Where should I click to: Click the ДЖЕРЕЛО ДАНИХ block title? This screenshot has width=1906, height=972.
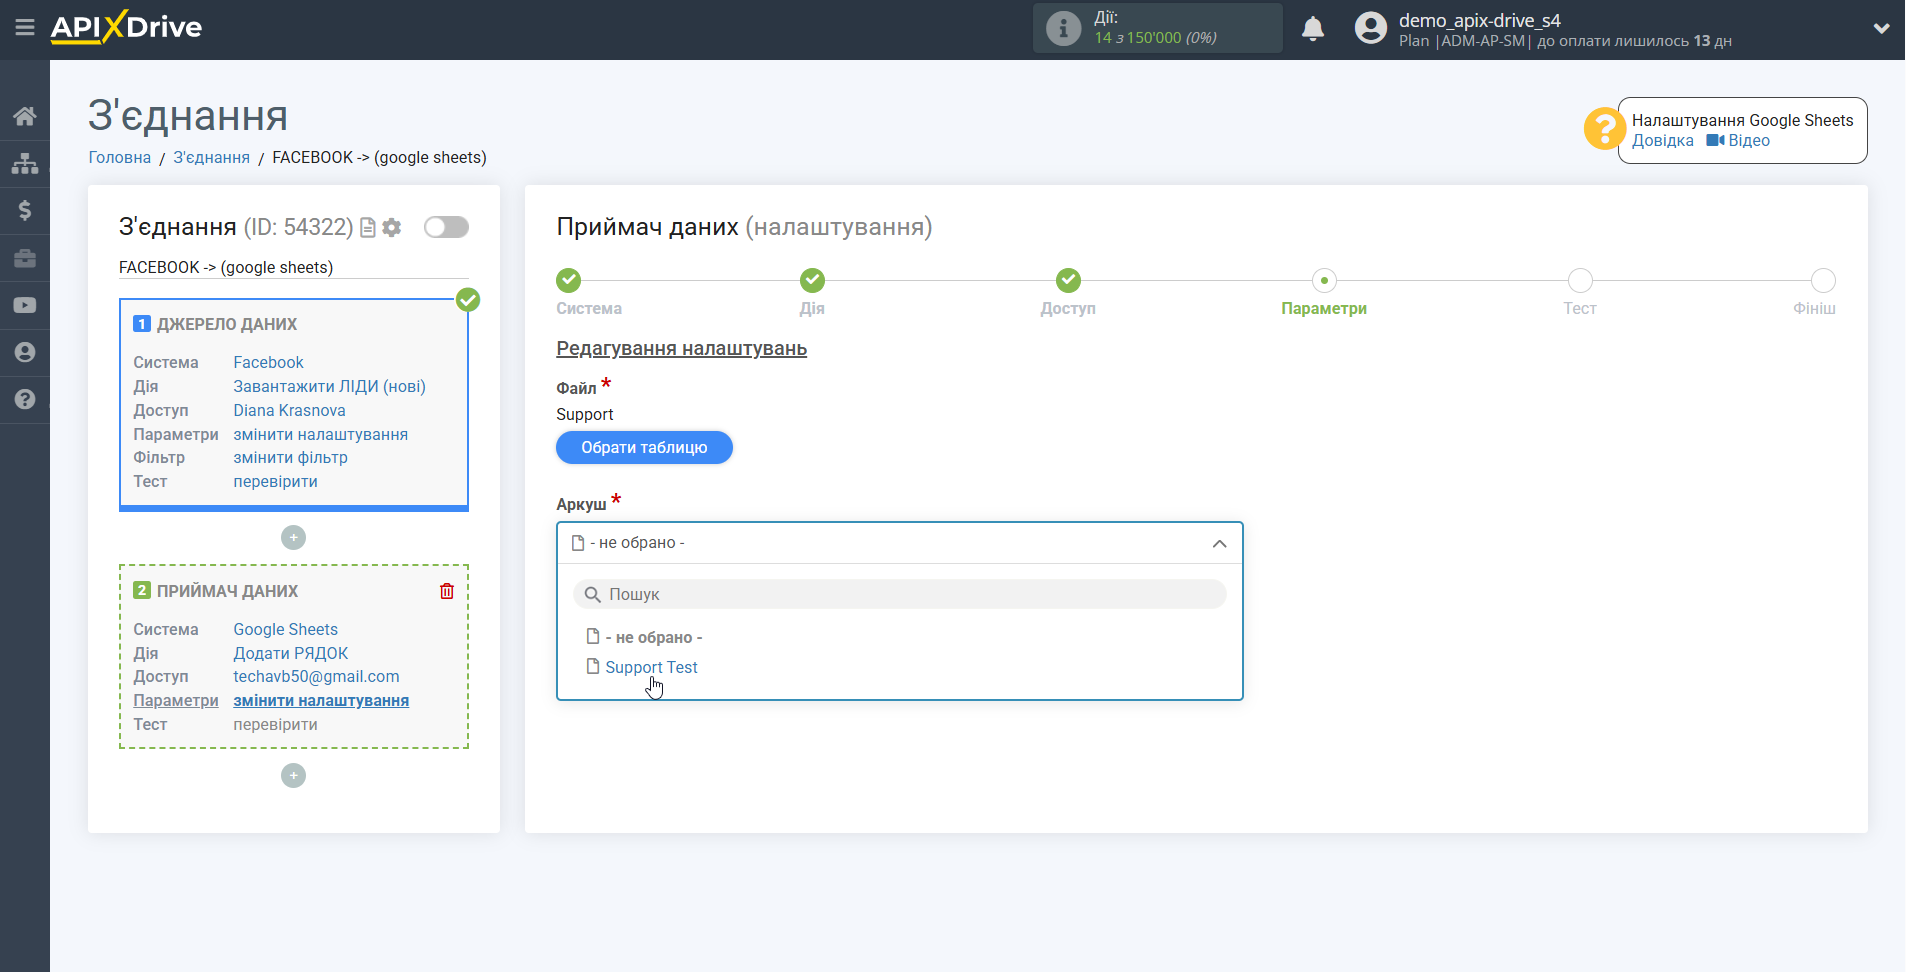click(226, 325)
